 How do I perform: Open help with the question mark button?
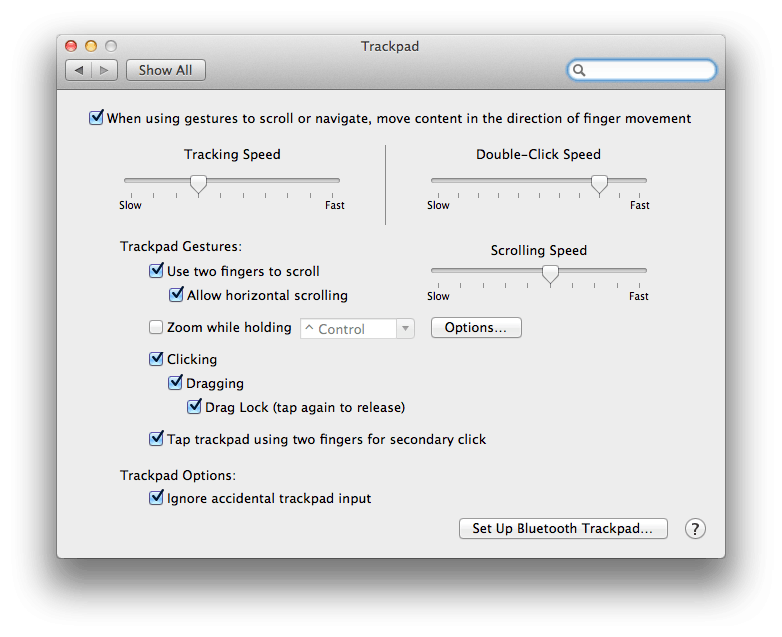(695, 529)
